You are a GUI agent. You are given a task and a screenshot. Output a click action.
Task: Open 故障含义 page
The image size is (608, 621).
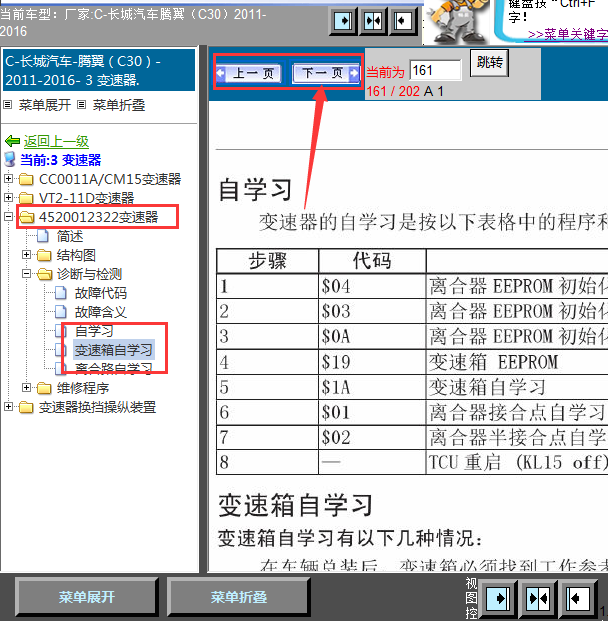click(x=101, y=312)
